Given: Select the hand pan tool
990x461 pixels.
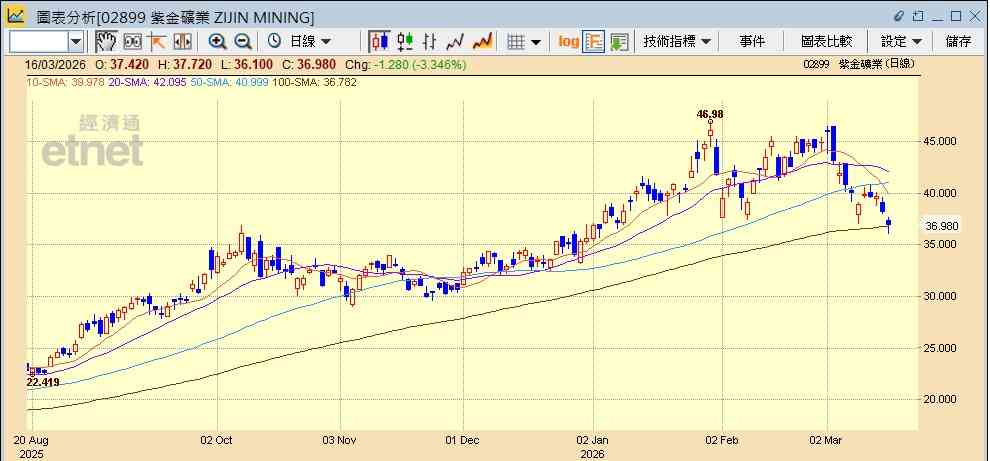Looking at the screenshot, I should click(x=106, y=42).
